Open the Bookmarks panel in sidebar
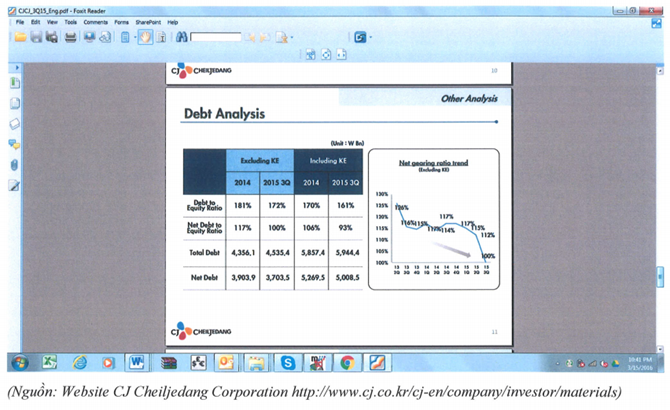The image size is (670, 410). coord(14,82)
